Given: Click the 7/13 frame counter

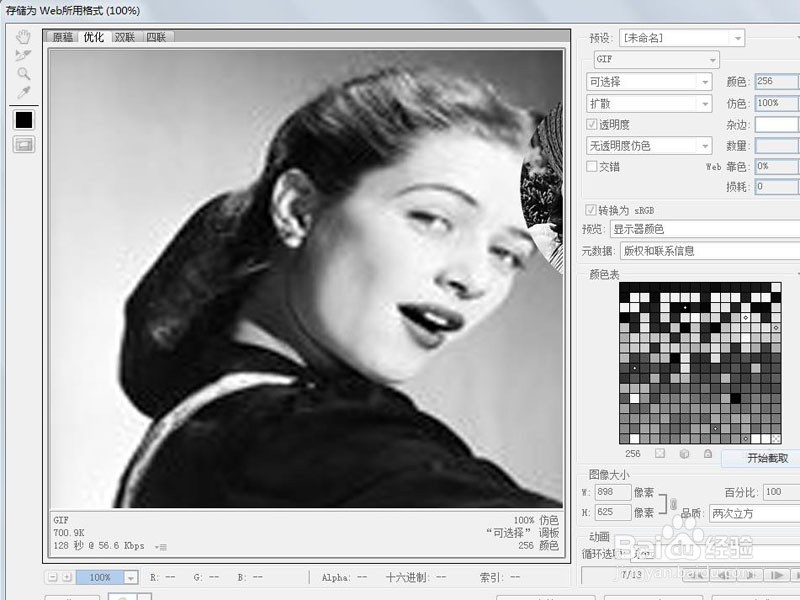Looking at the screenshot, I should click(632, 574).
